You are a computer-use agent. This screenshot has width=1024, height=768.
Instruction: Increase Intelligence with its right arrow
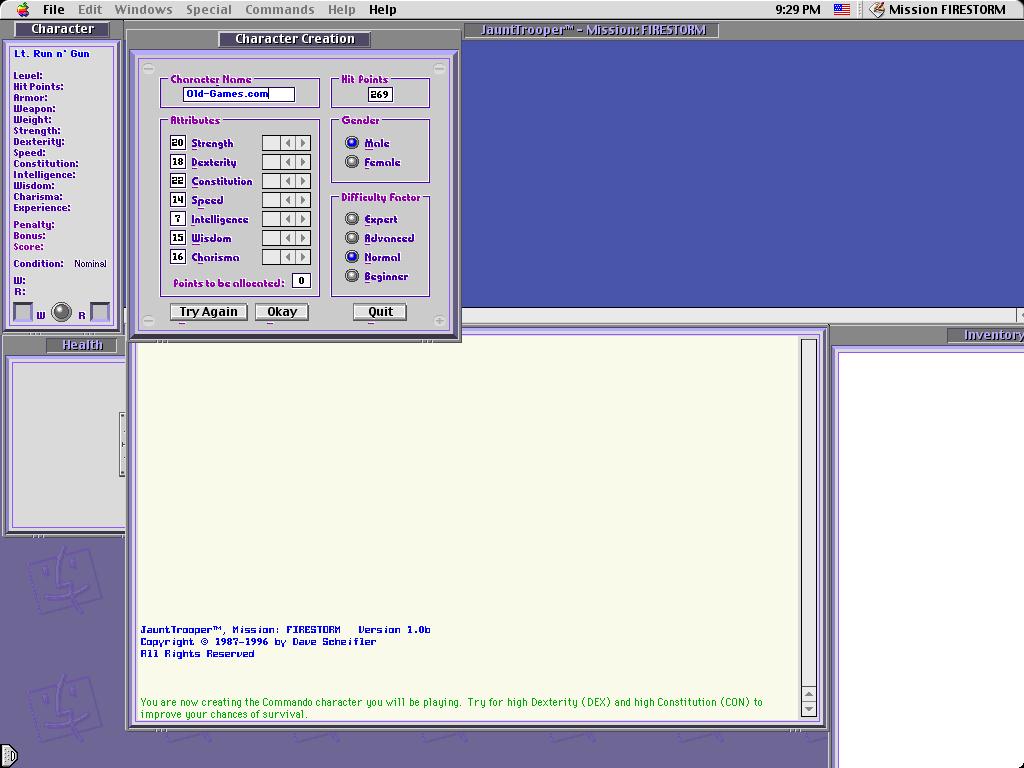click(303, 219)
